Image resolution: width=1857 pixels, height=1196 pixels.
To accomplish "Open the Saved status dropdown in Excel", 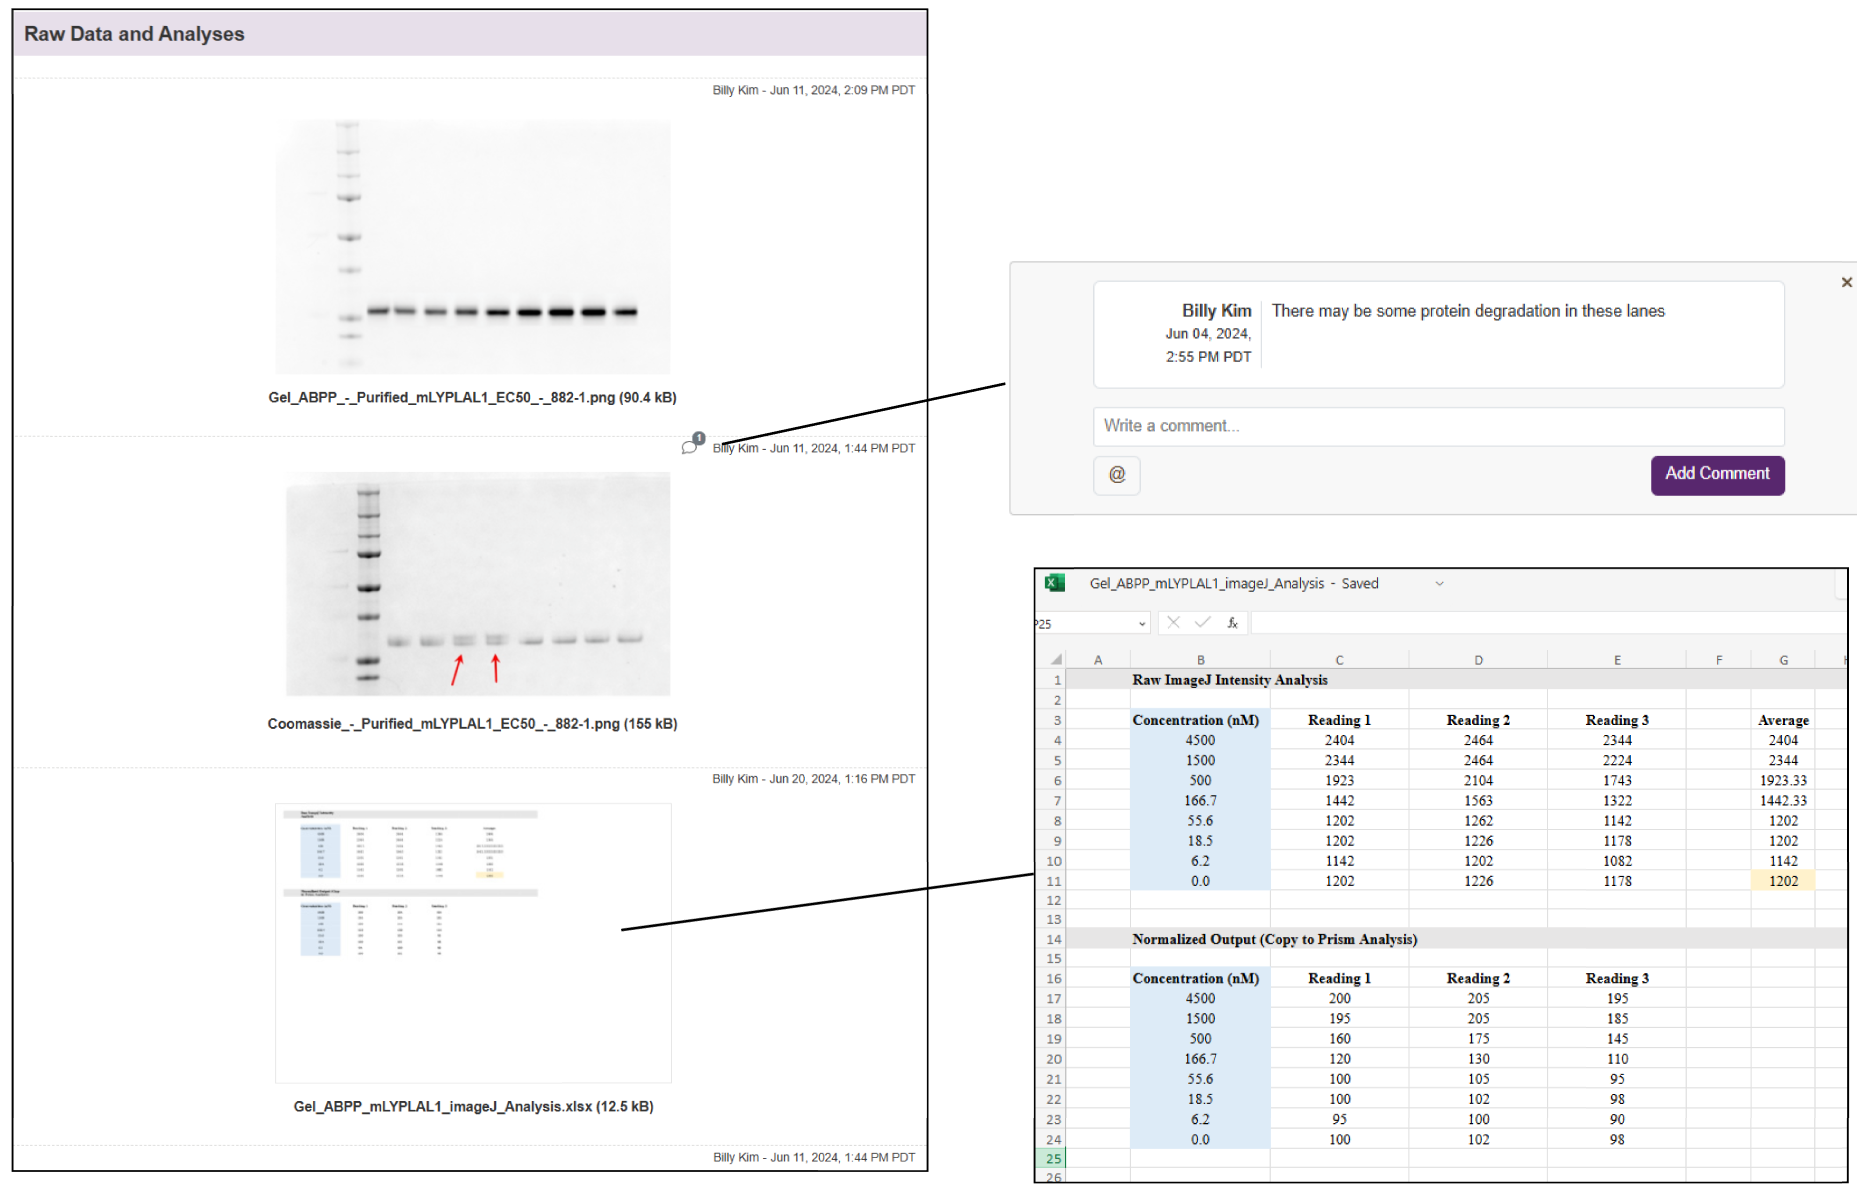I will 1439,583.
